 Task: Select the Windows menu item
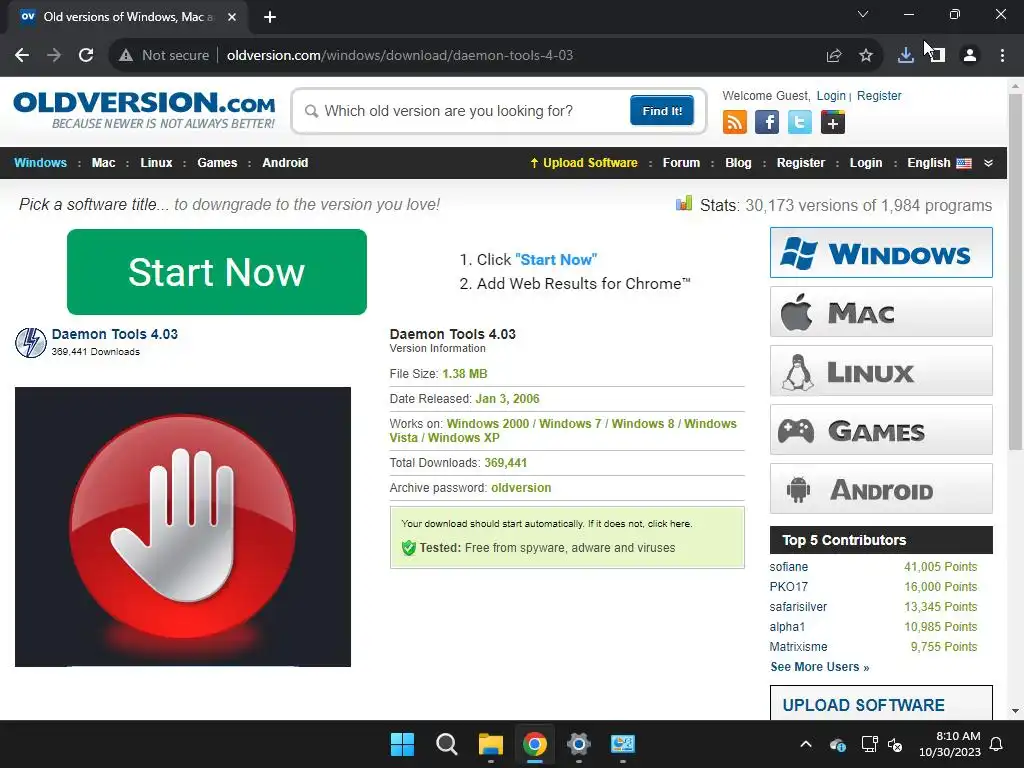click(x=40, y=163)
